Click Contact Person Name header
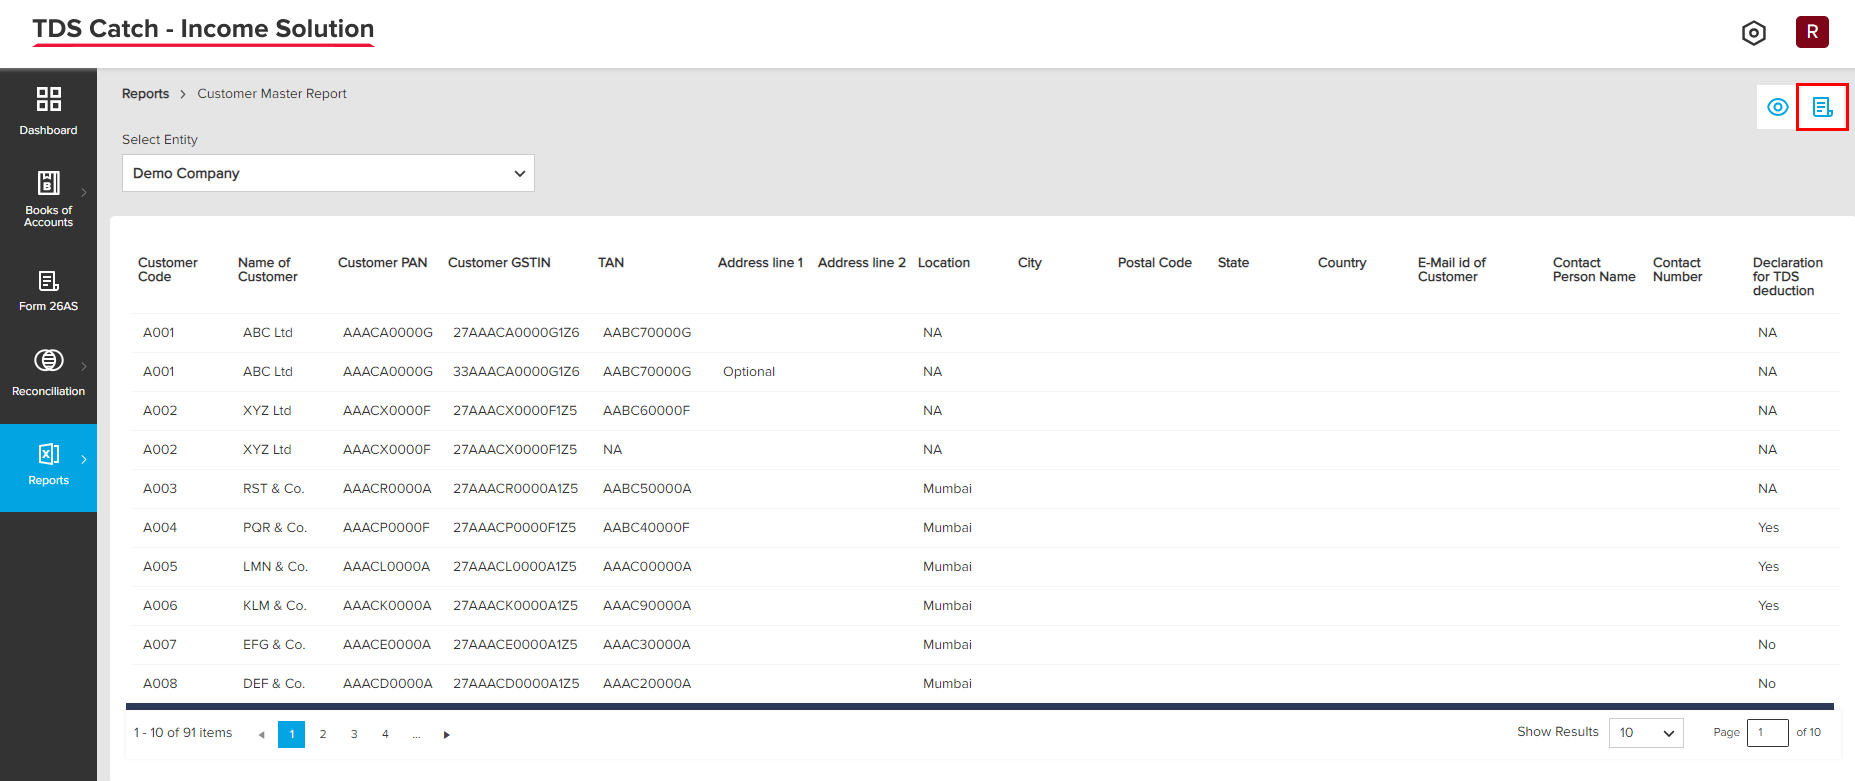The width and height of the screenshot is (1855, 781). 1594,270
